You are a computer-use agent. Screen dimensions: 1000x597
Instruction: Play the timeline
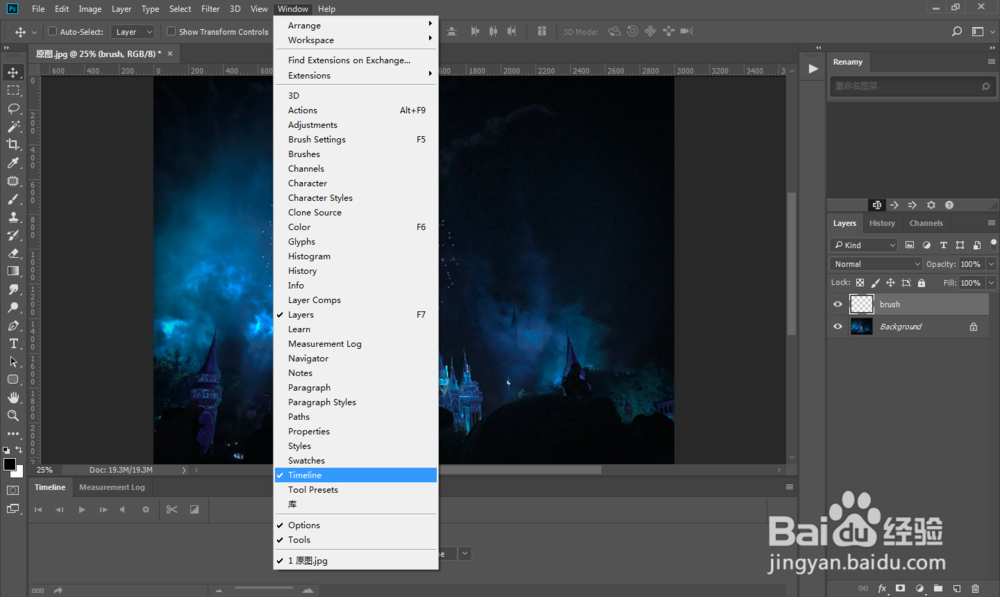pos(82,510)
